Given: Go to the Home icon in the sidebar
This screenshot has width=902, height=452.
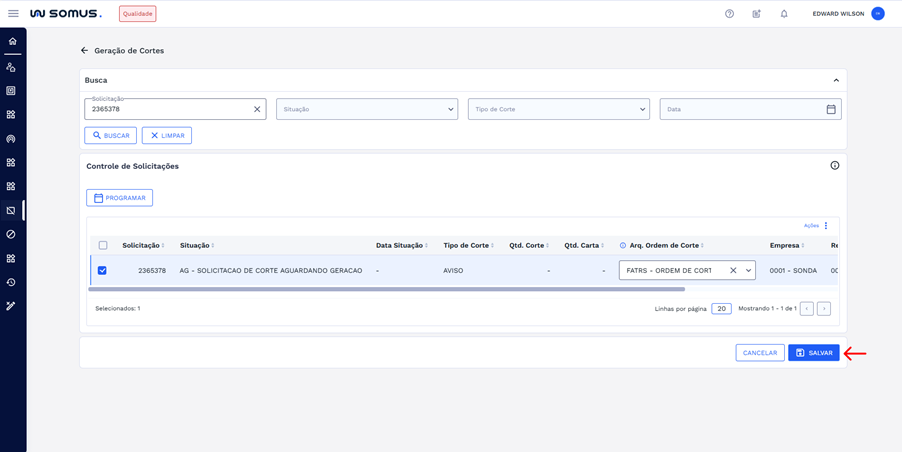Looking at the screenshot, I should (12, 42).
